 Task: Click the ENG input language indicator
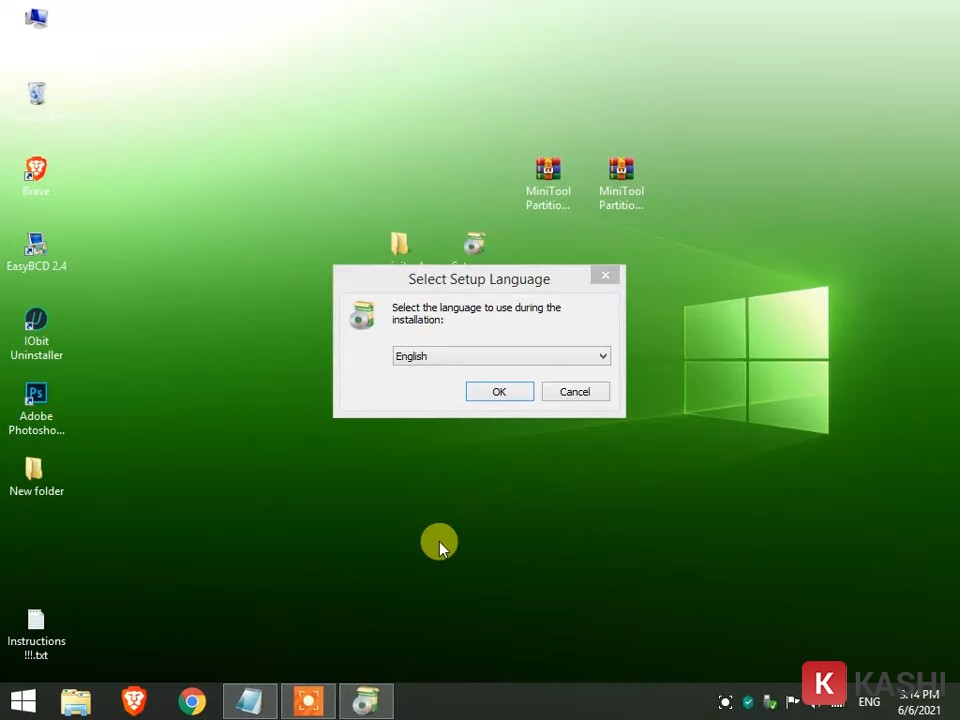869,702
